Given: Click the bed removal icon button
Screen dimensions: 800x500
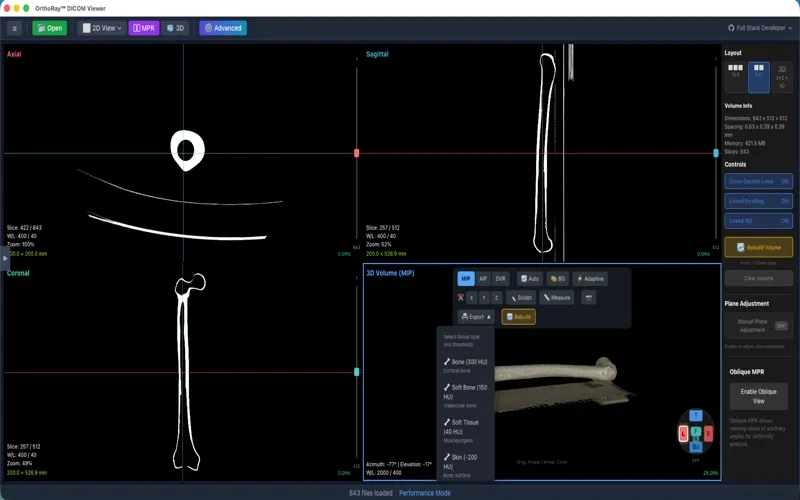Looking at the screenshot, I should 588,297.
